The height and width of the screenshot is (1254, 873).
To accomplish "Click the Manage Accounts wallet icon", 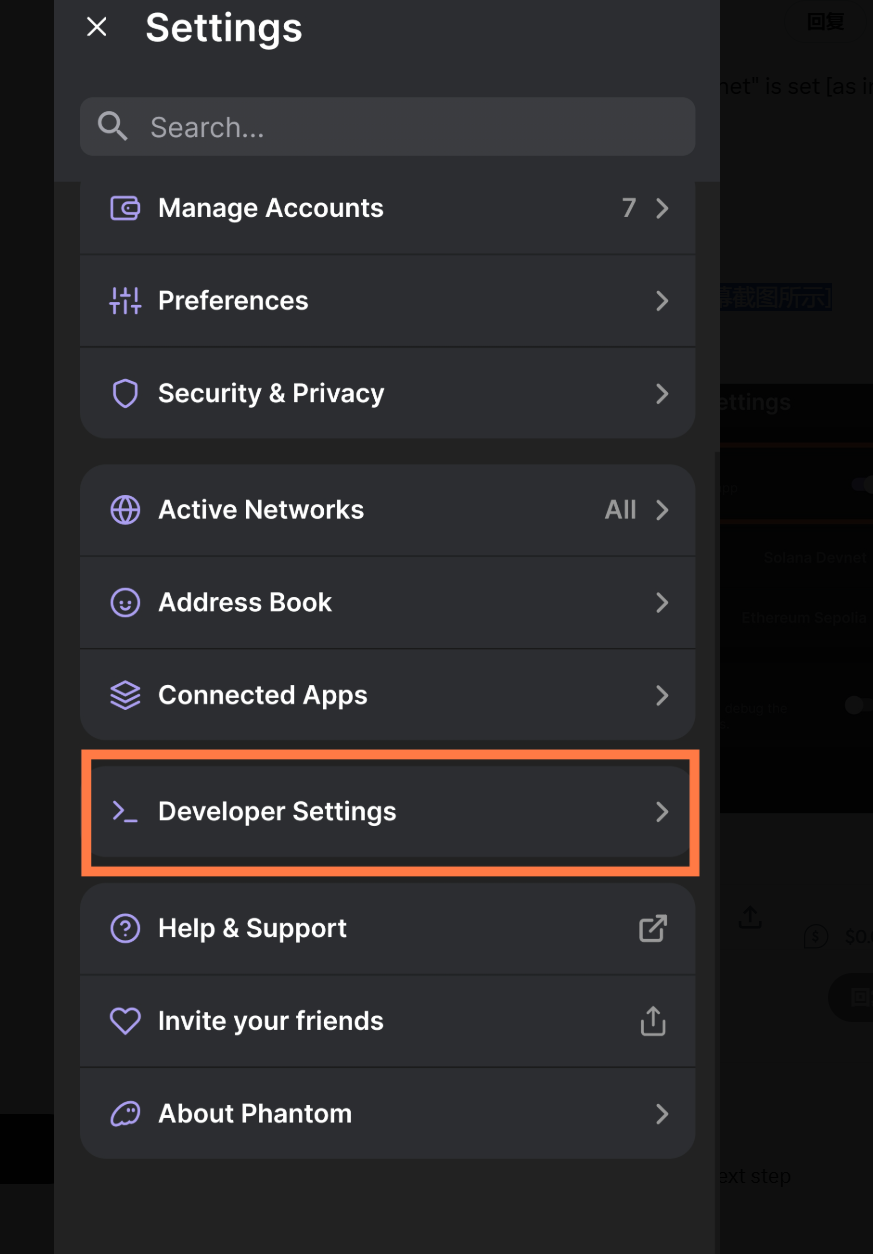I will coord(125,208).
